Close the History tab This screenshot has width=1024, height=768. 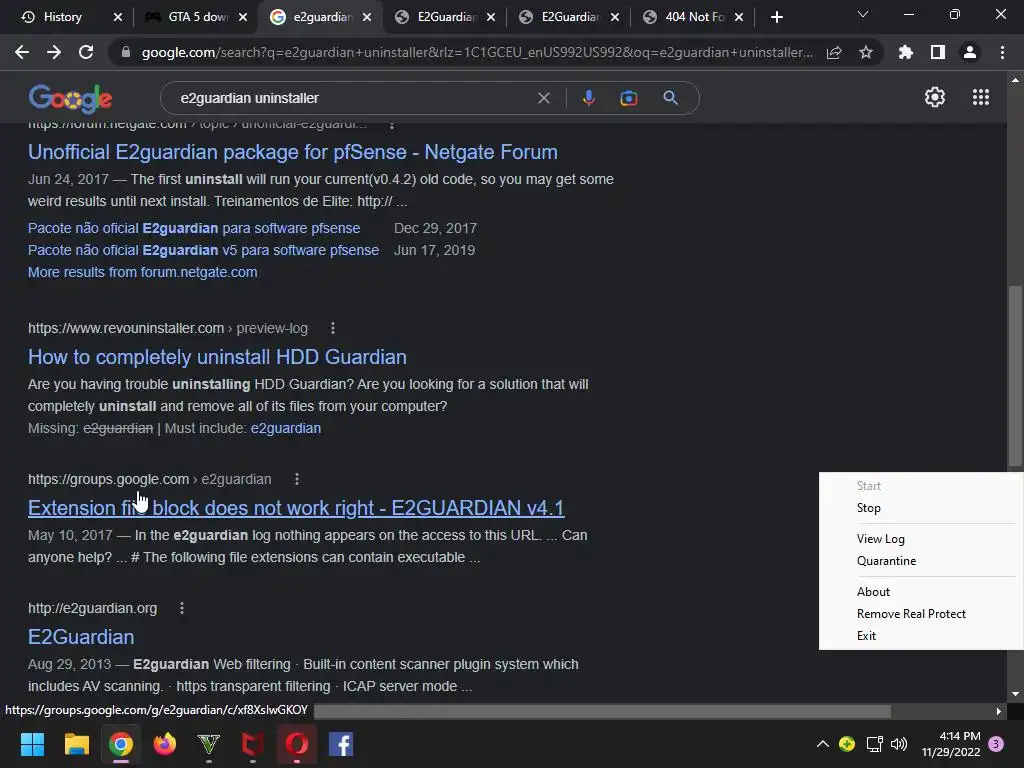click(118, 17)
